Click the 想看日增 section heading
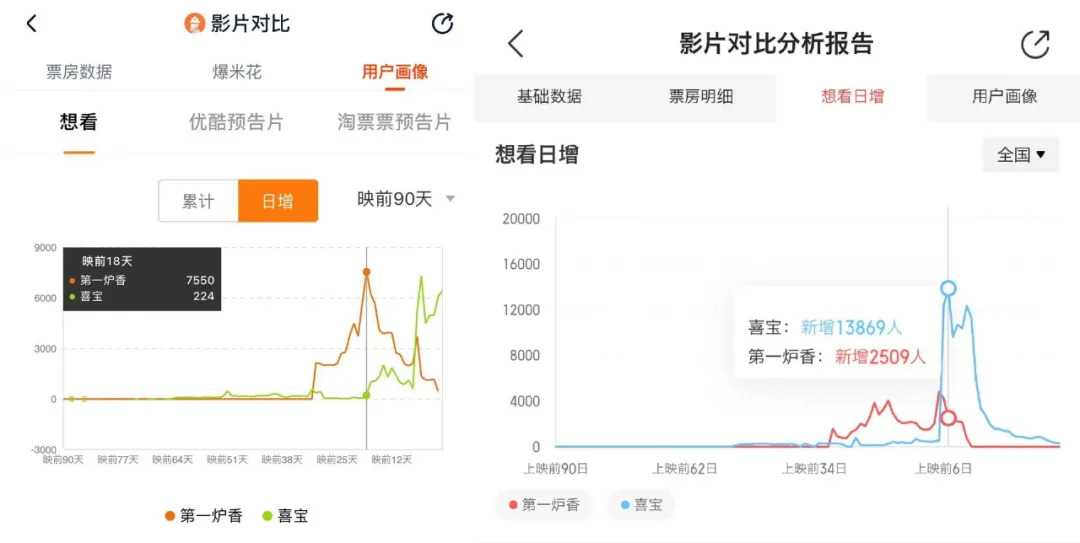 coord(537,154)
